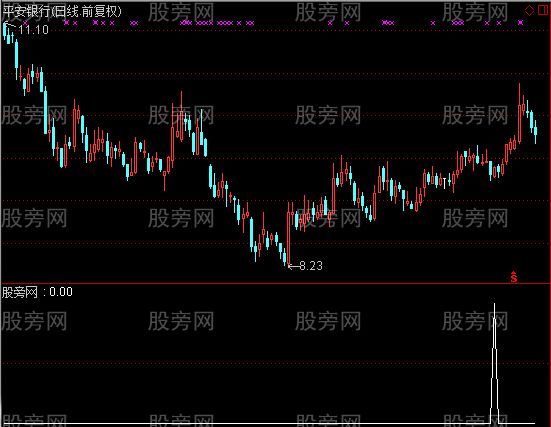Click the long red candle at the 8.23 low
The height and width of the screenshot is (427, 551).
pos(289,234)
